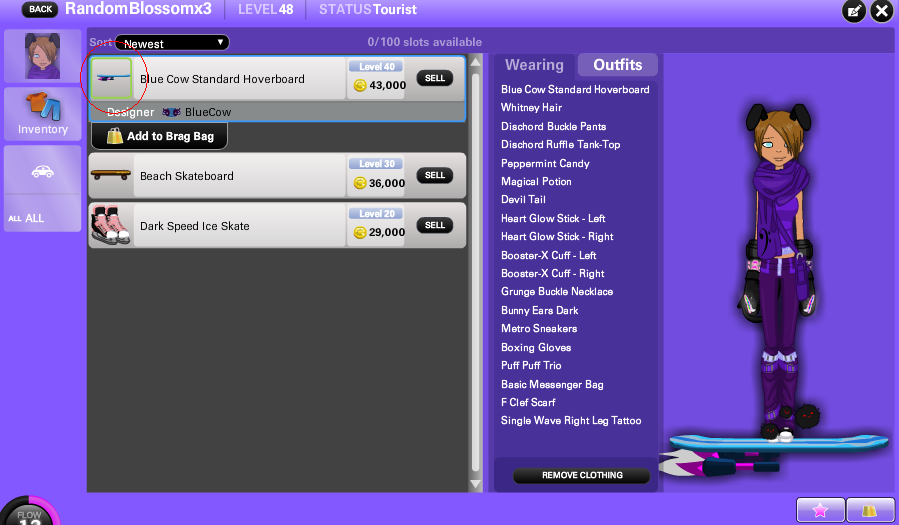Screen dimensions: 899x525
Task: Click Add to Brag Bag button
Action: [159, 136]
